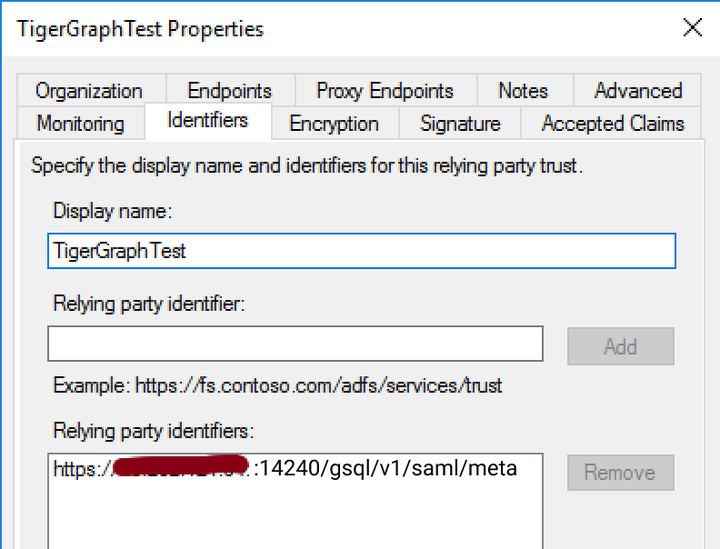Open the Organization tab

tap(91, 90)
